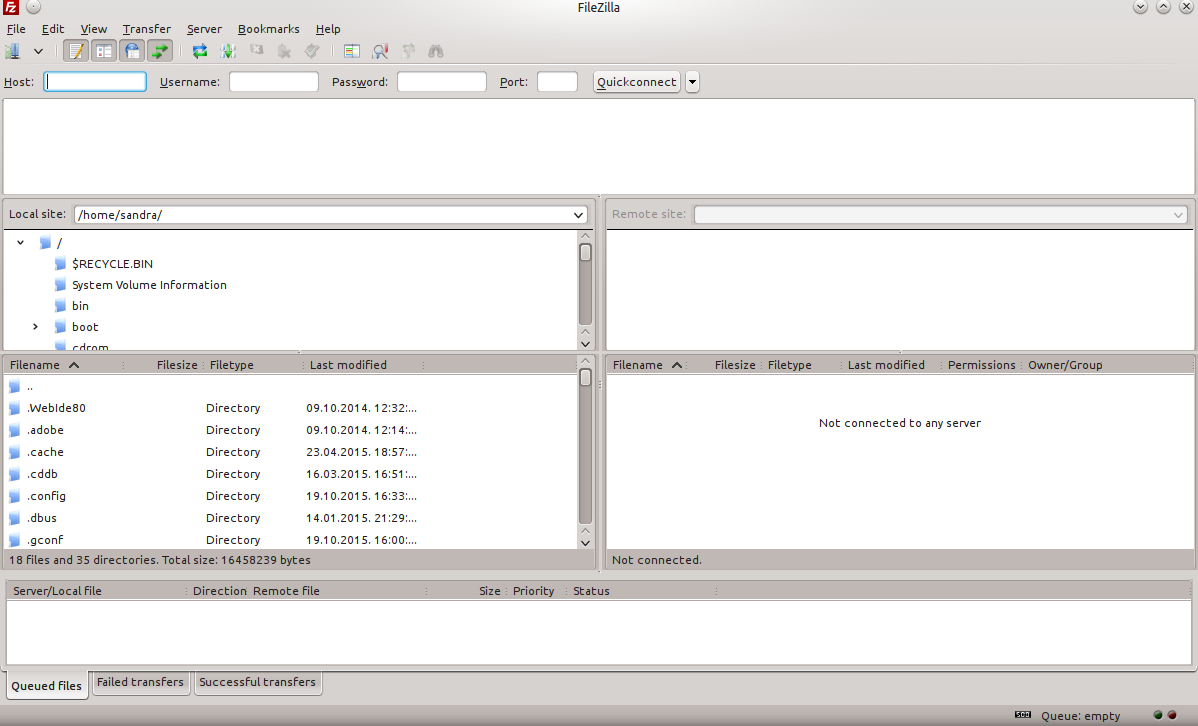Toggle directory comparison colored-list icon
This screenshot has width=1198, height=726.
tap(351, 51)
